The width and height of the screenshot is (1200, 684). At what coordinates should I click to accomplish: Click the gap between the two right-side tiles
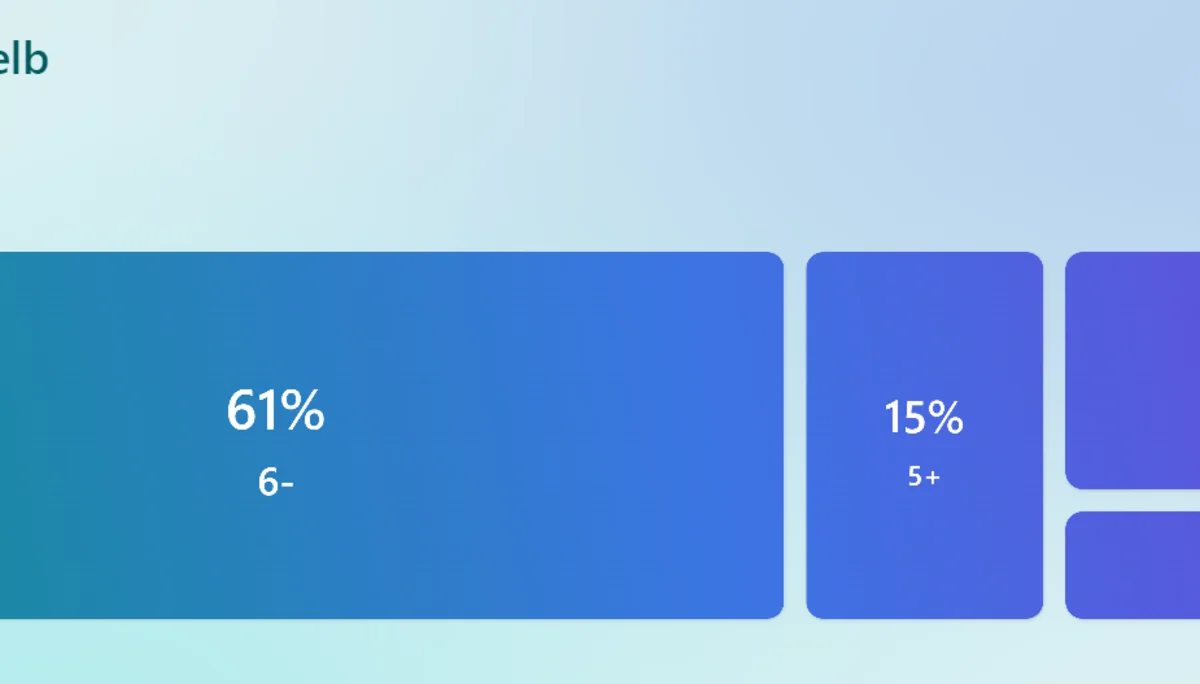tap(1132, 500)
